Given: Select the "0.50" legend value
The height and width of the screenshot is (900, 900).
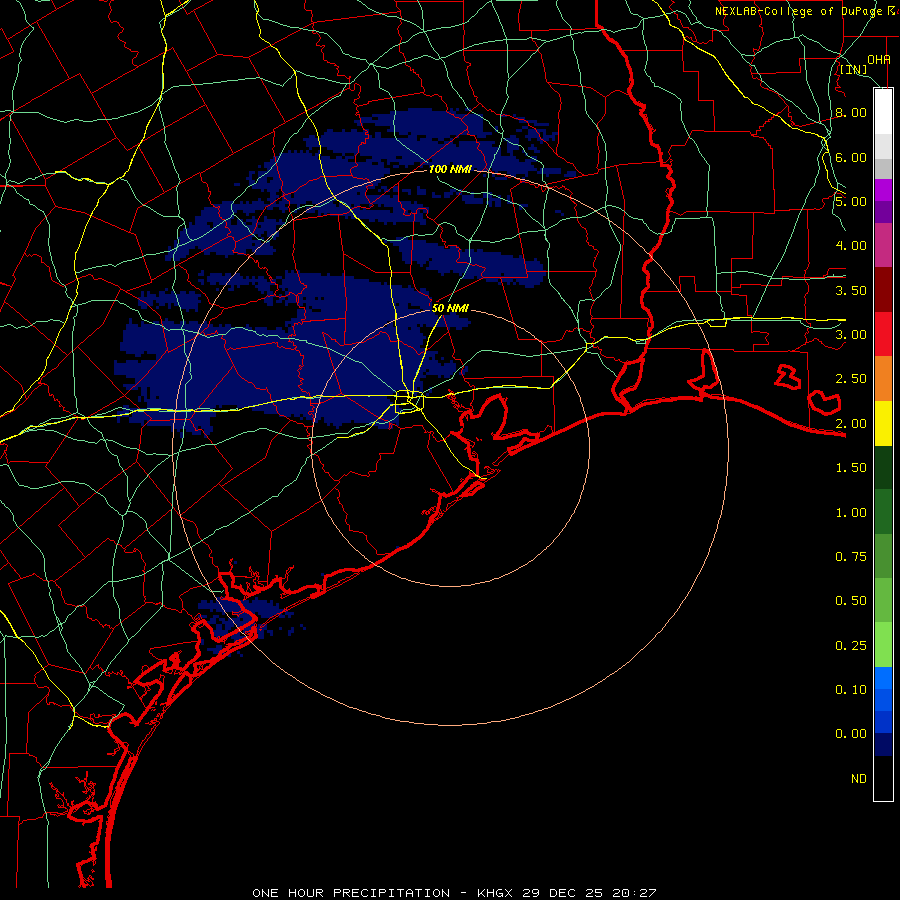Looking at the screenshot, I should (x=851, y=601).
